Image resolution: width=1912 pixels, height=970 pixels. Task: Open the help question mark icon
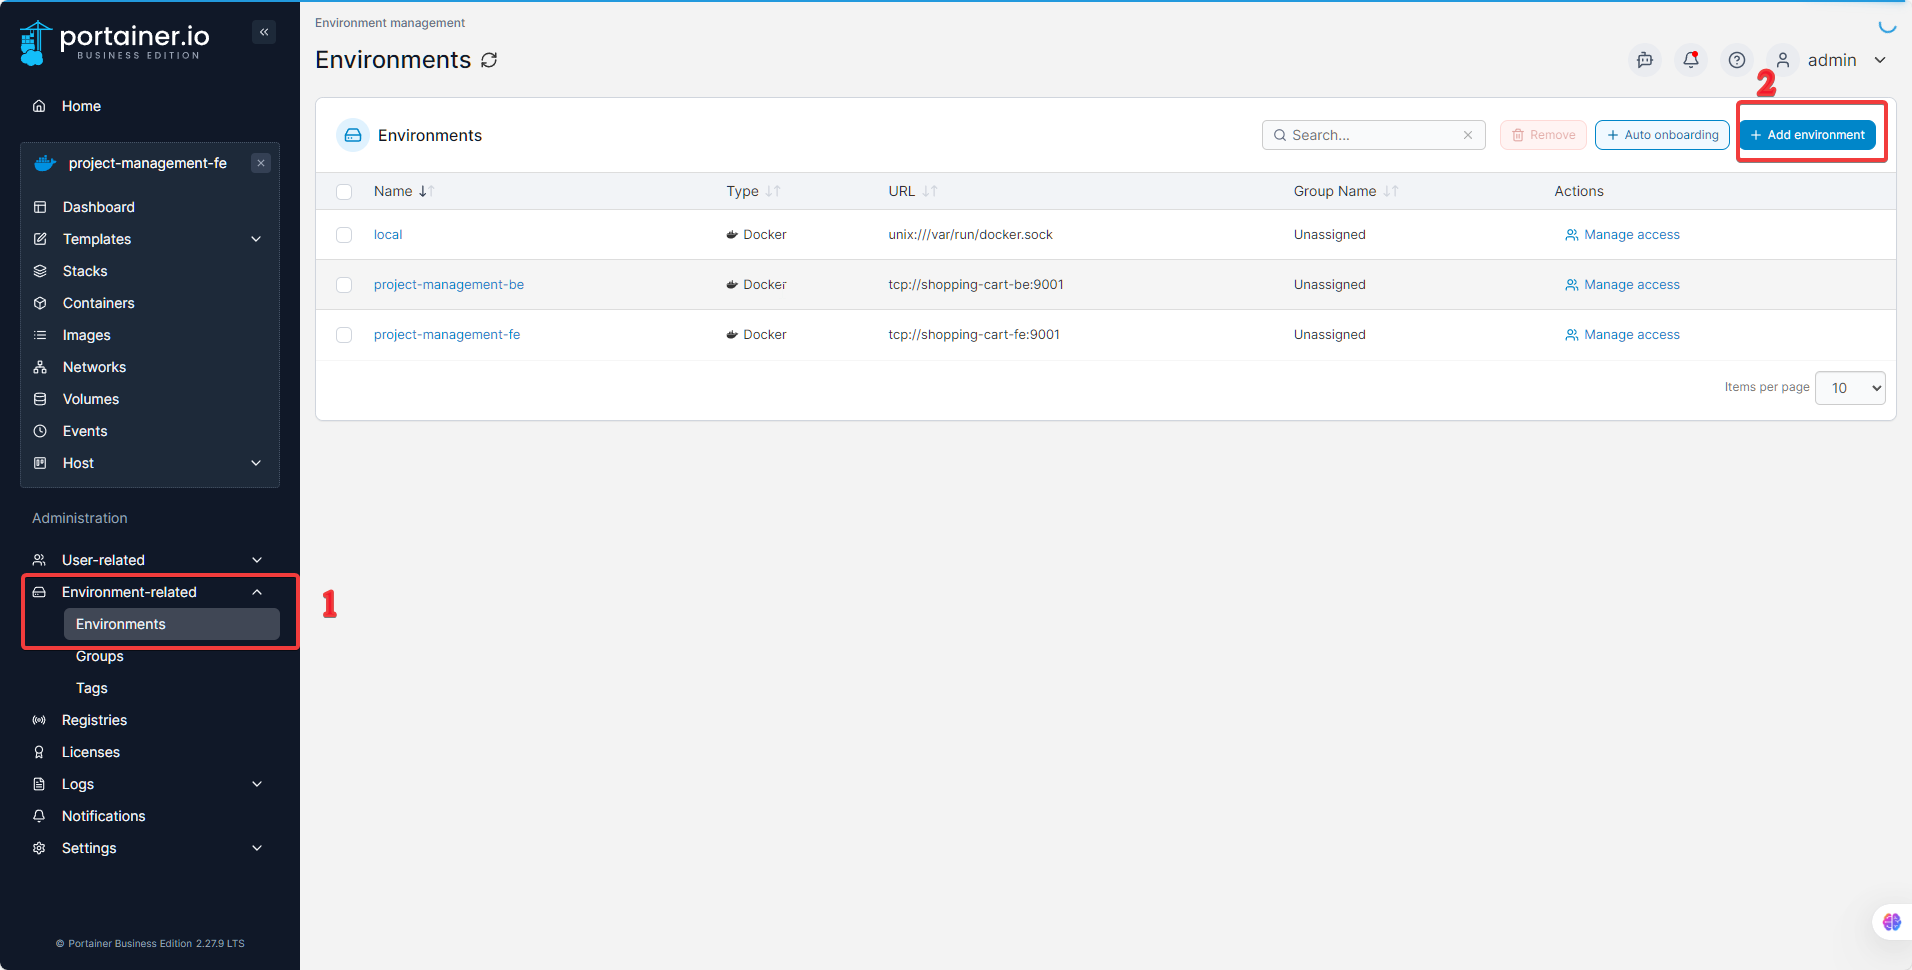(x=1737, y=60)
